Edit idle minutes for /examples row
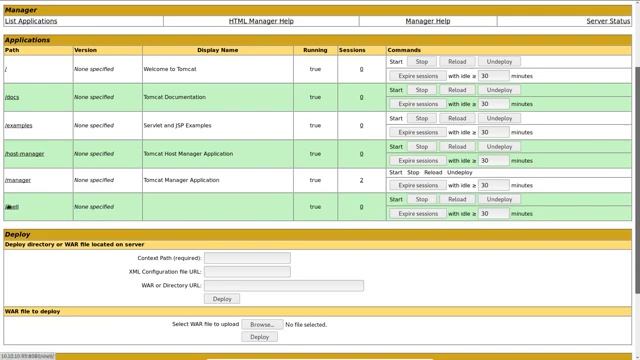This screenshot has height=360, width=640. 493,132
